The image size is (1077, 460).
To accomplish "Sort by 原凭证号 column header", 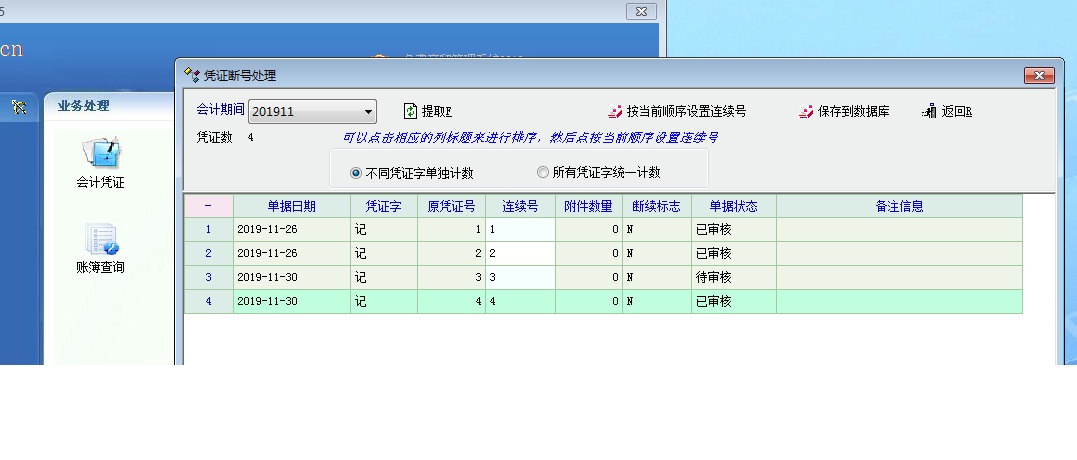I will click(451, 206).
